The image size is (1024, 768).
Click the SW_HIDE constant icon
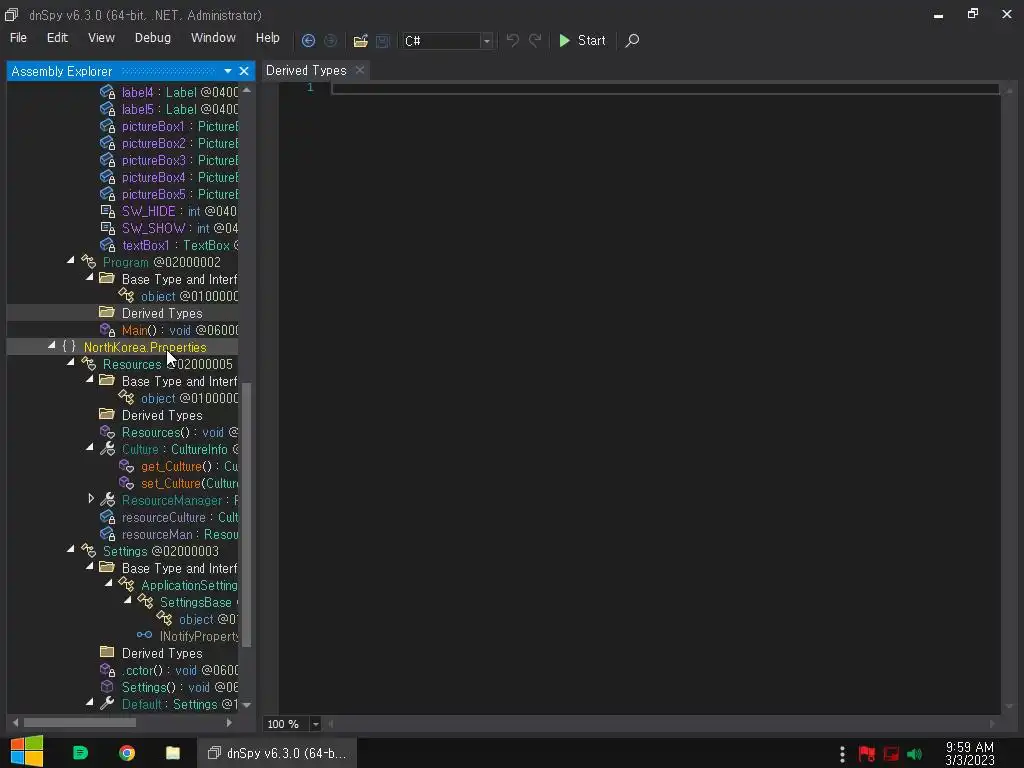(107, 211)
